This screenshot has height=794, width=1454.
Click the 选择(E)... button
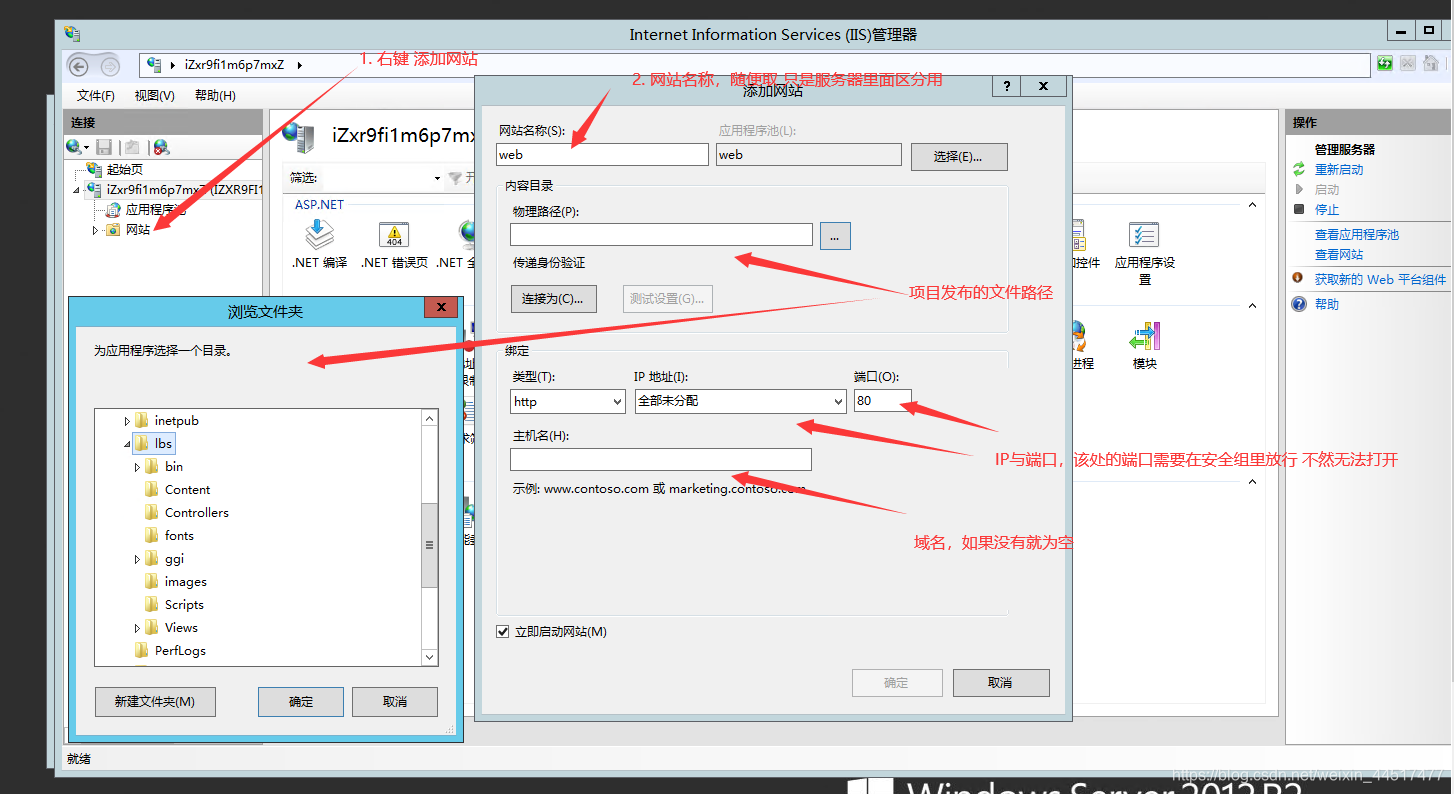point(958,157)
